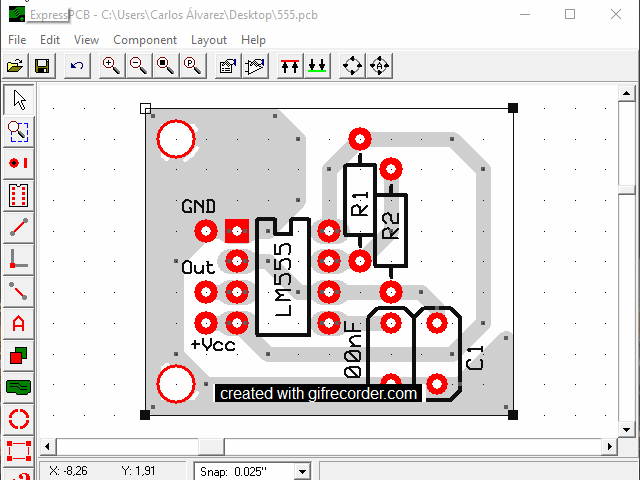This screenshot has width=640, height=480.
Task: Zoom to fit the board icon
Action: click(x=165, y=65)
